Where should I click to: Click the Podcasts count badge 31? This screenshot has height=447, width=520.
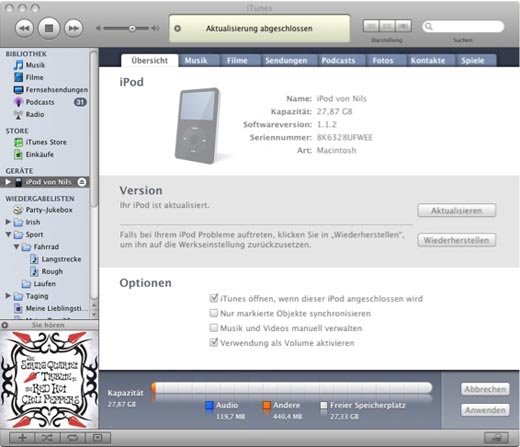click(80, 102)
